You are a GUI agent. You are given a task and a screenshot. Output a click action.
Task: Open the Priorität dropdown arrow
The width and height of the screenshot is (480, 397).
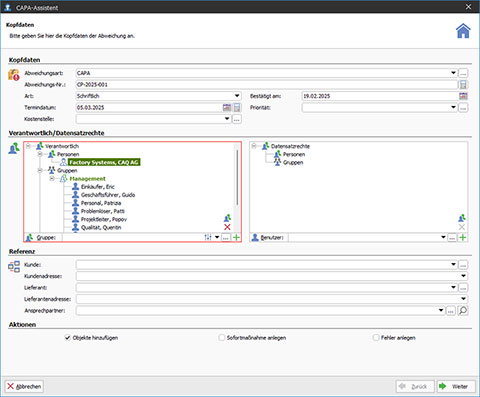(x=453, y=107)
